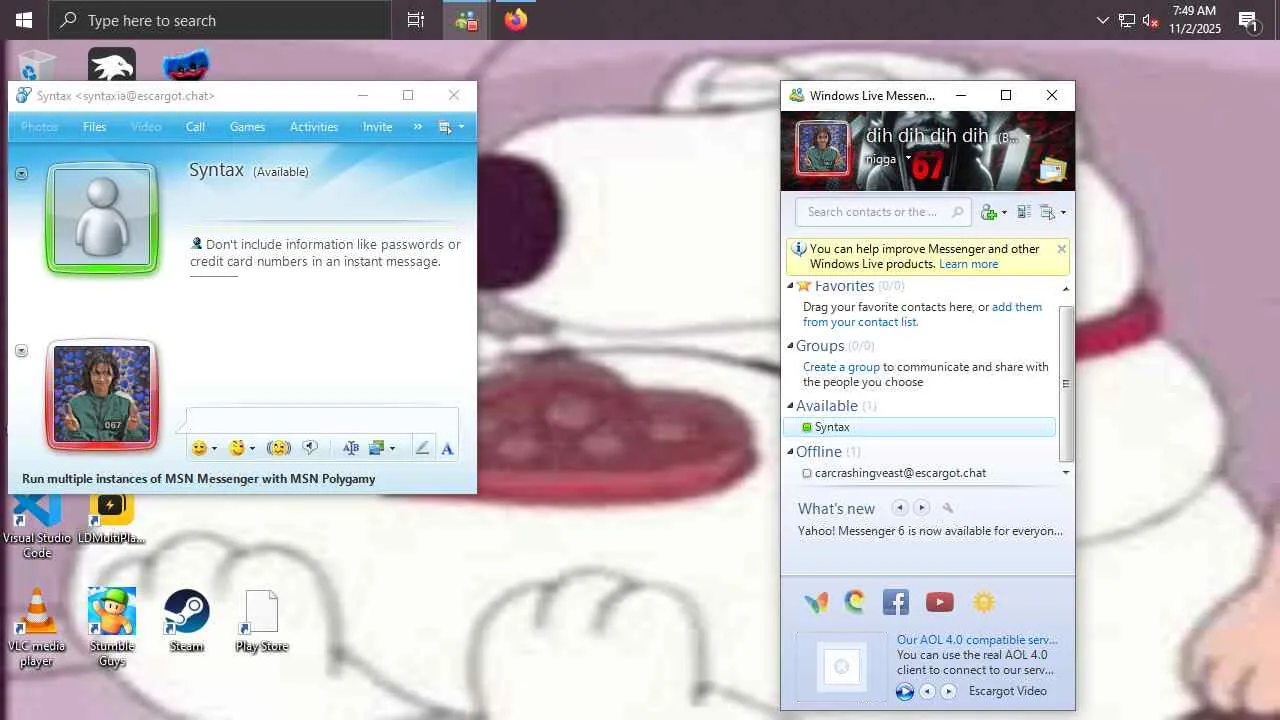Collapse the Available contacts group
This screenshot has height=720, width=1280.
coord(790,406)
